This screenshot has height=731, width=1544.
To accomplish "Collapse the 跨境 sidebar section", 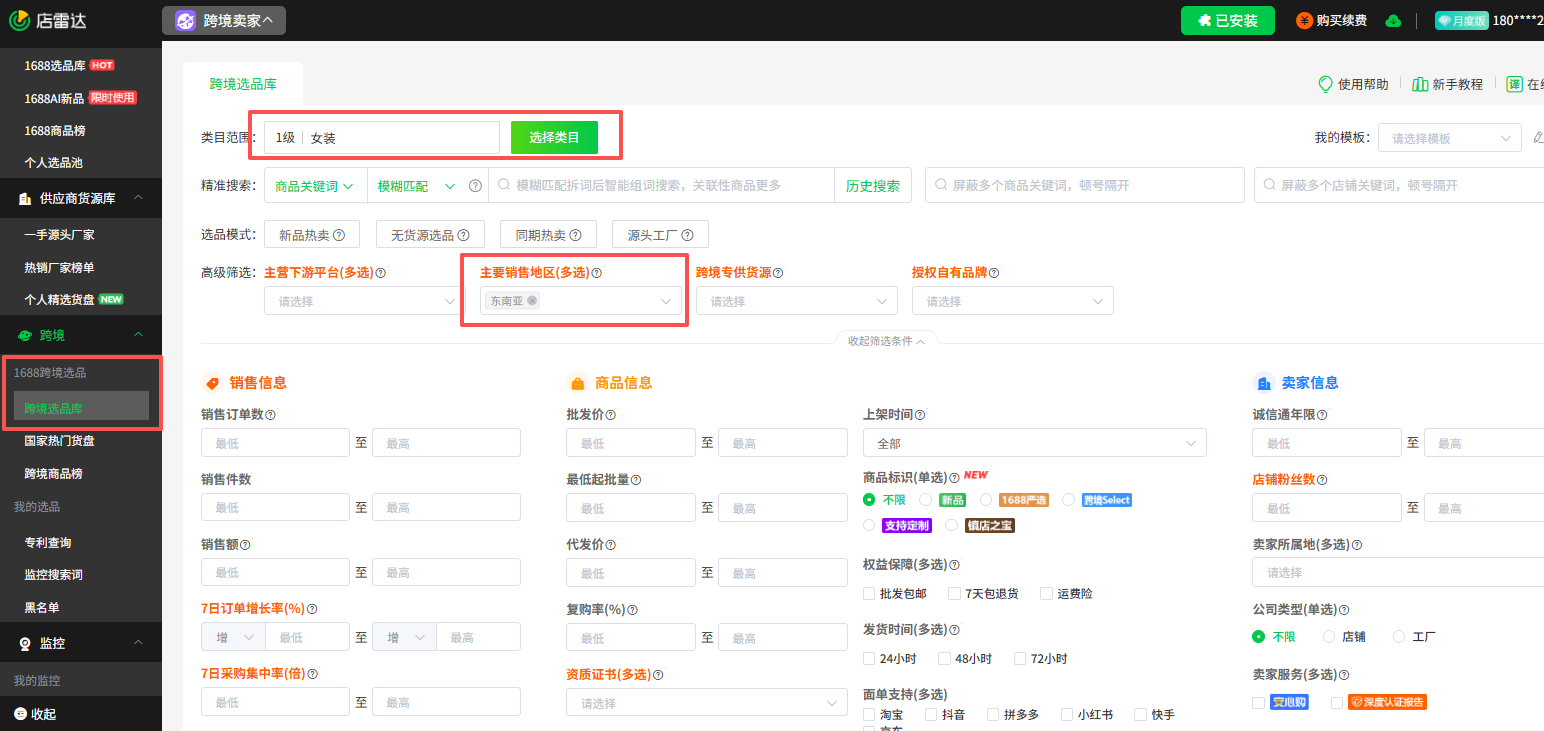I will 138,334.
